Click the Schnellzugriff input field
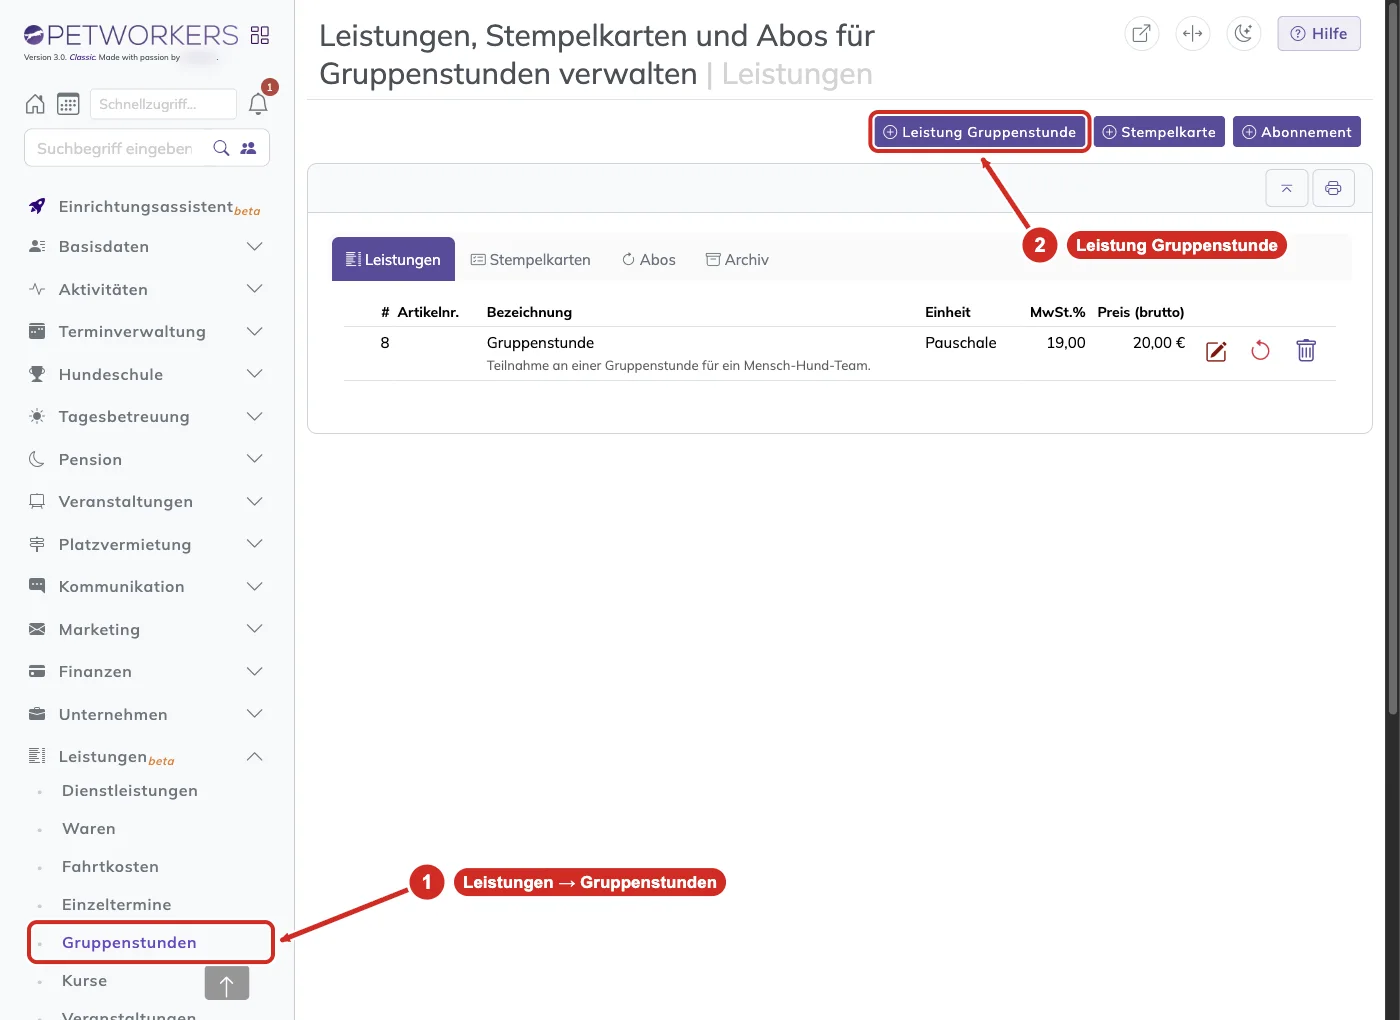The width and height of the screenshot is (1400, 1020). click(163, 104)
